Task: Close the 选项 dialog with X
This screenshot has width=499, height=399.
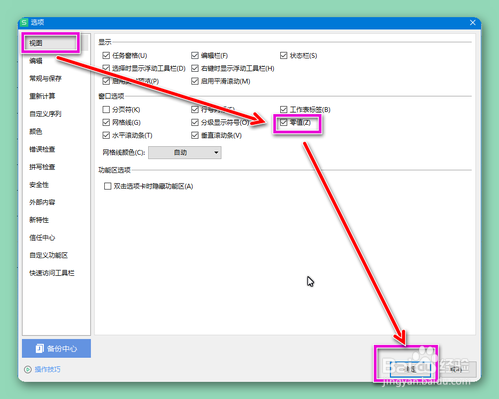Action: (473, 22)
